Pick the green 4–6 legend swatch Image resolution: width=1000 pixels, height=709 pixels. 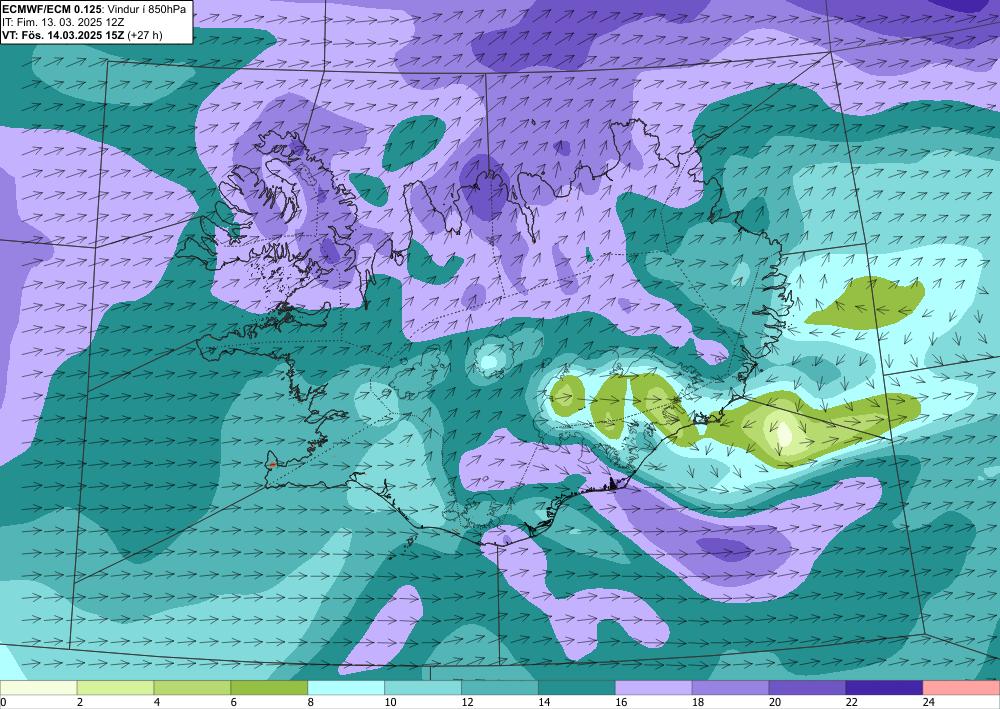pos(192,688)
